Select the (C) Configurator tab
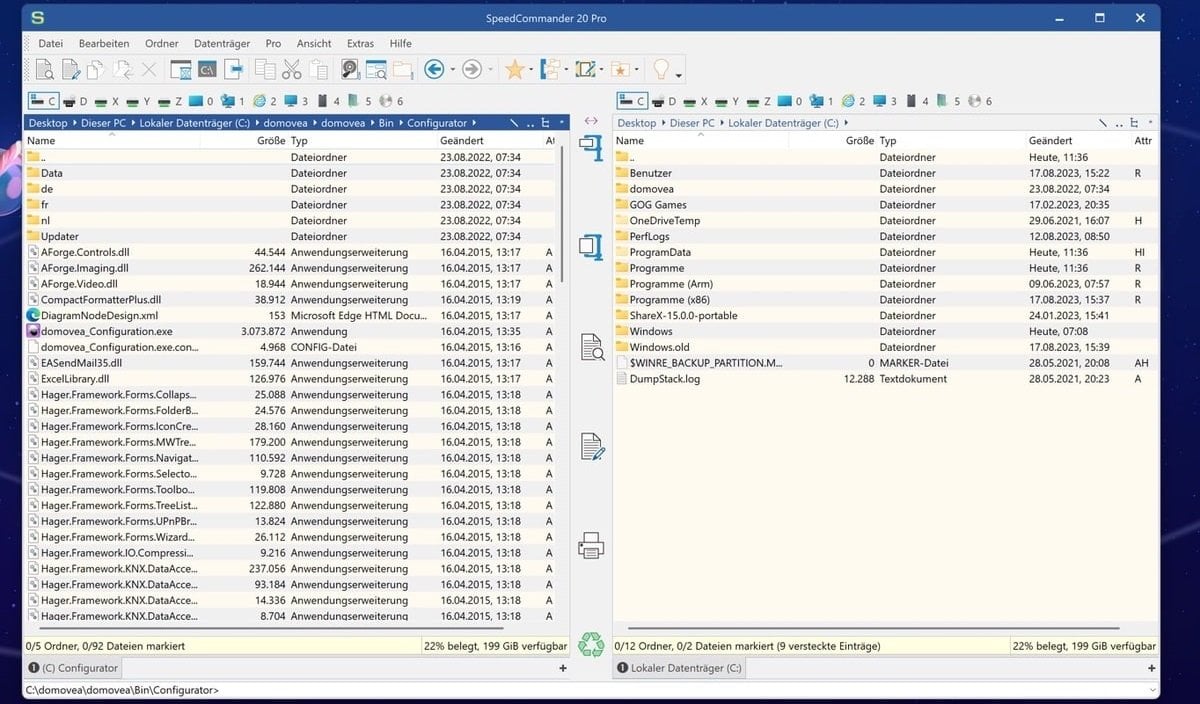This screenshot has height=704, width=1200. 73,668
